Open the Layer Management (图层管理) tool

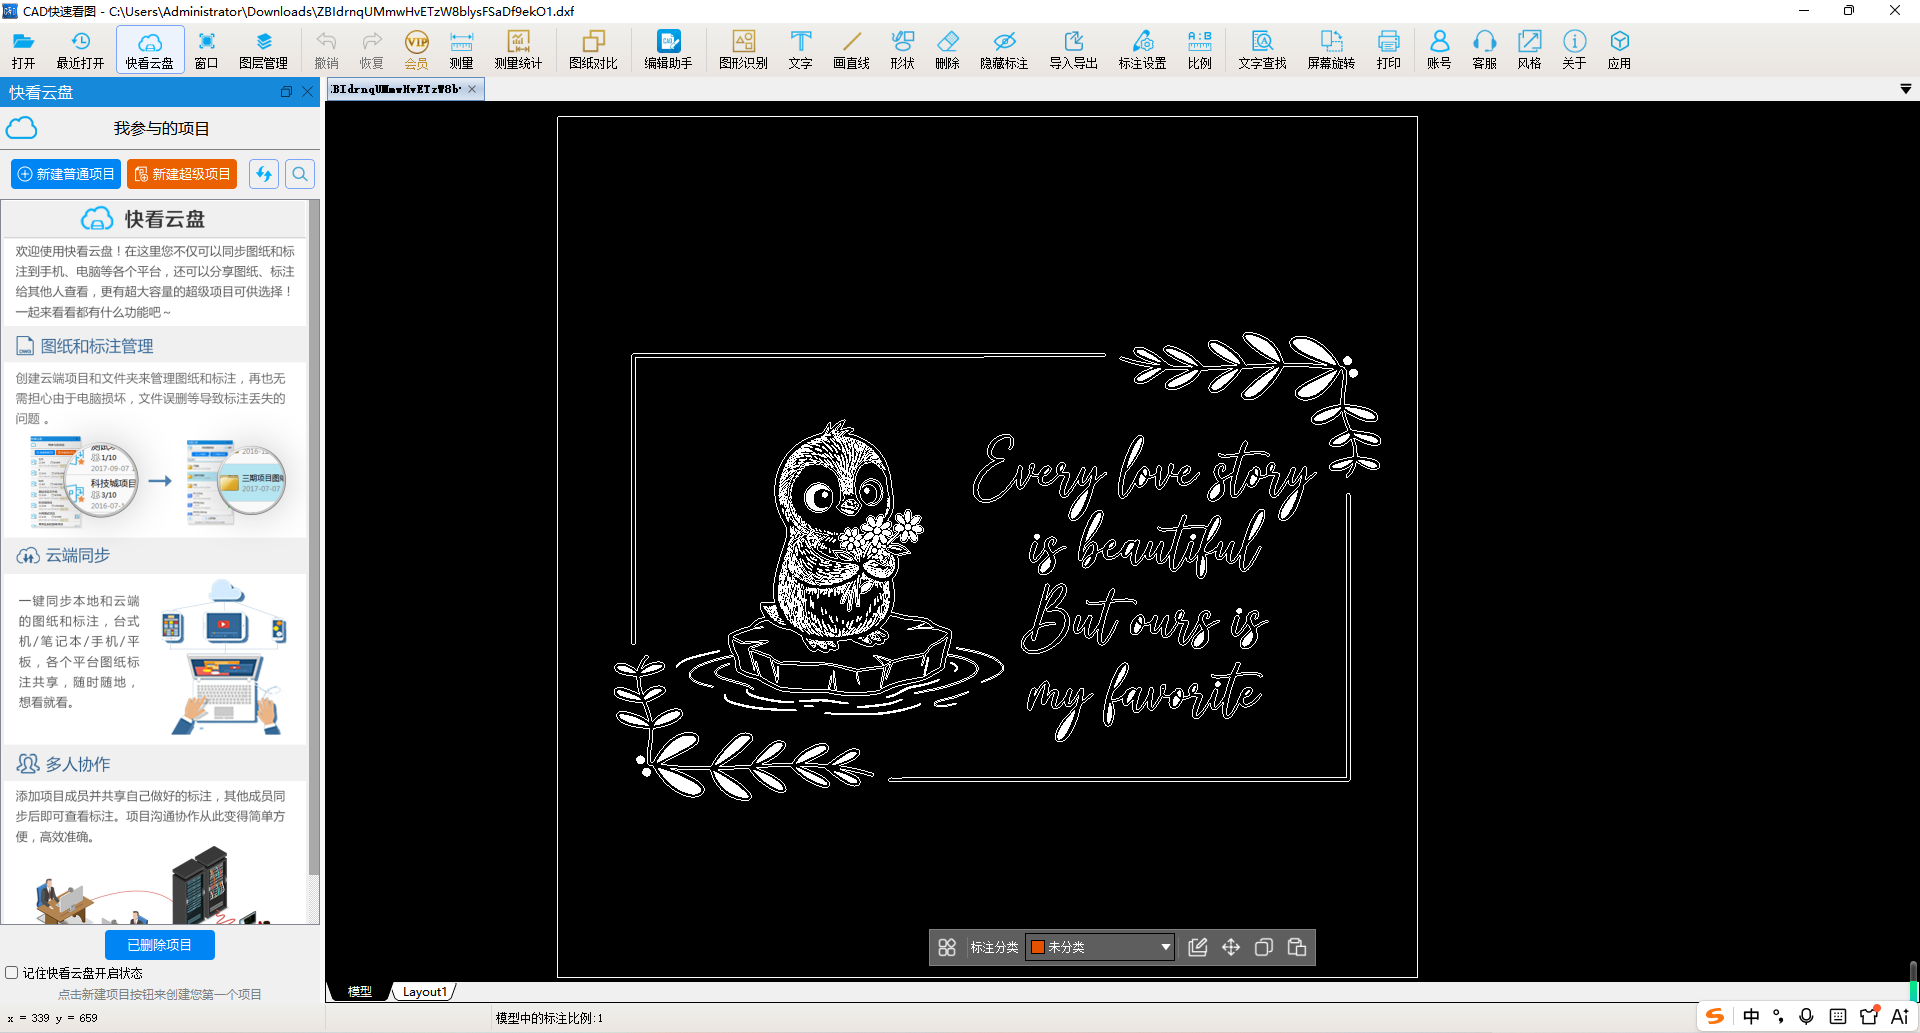(x=263, y=49)
